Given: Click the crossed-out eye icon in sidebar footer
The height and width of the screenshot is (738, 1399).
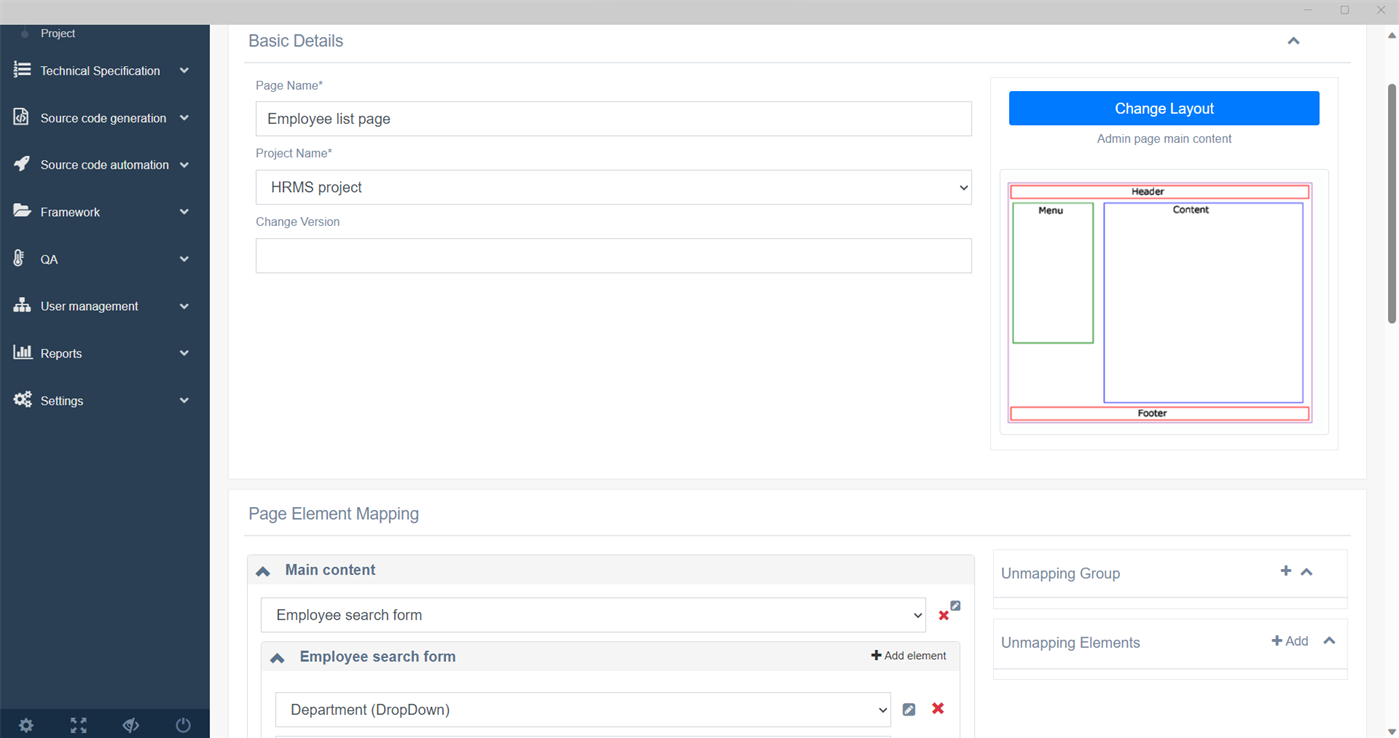Looking at the screenshot, I should (131, 726).
